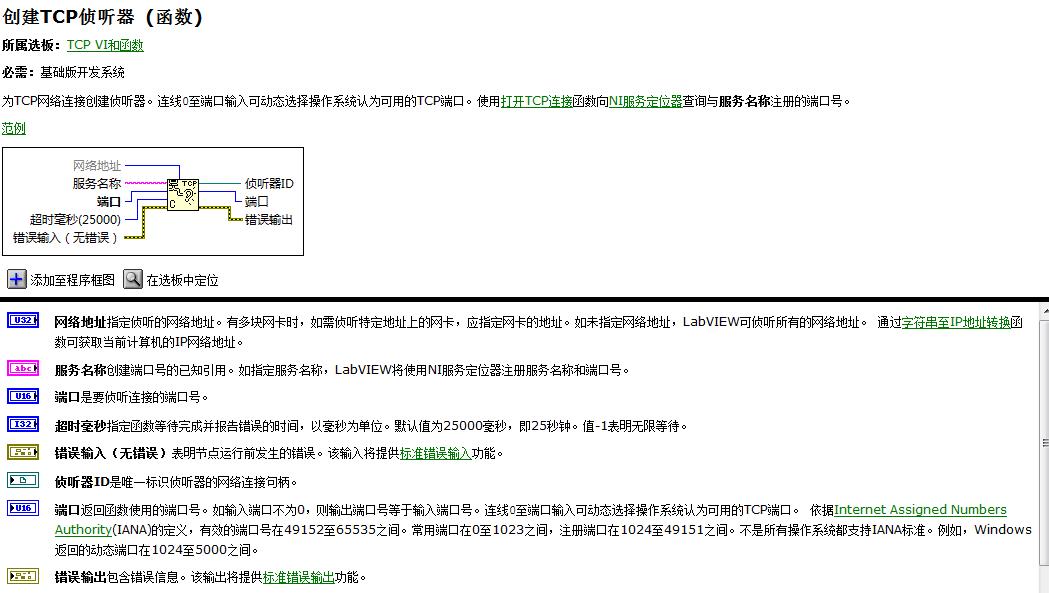Select the U32 网络地址 datatype icon
Viewport: 1049px width, 593px height.
coord(22,322)
